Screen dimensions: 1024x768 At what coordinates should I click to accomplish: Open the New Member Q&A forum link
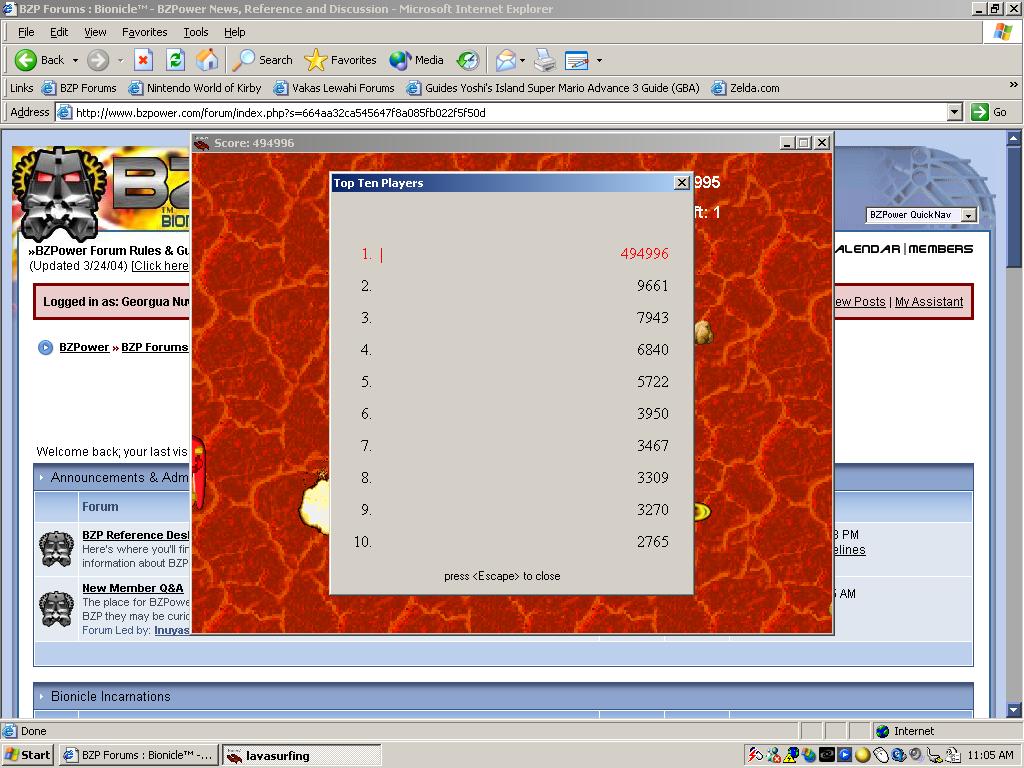click(x=133, y=588)
